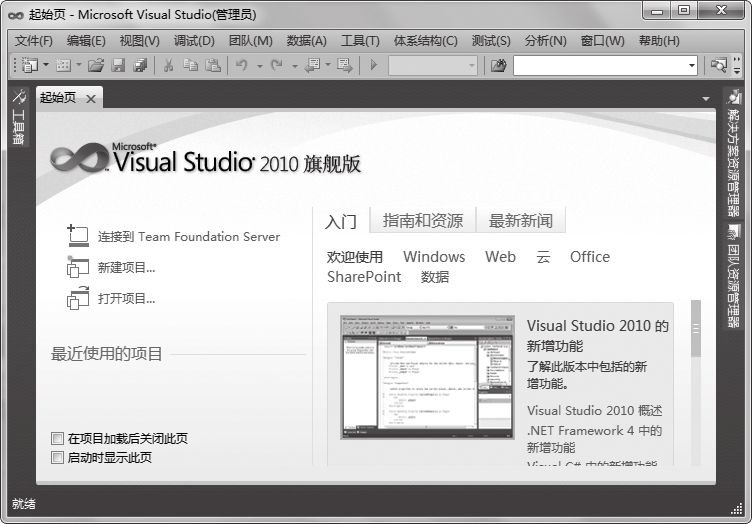Open the 测试(S) menu
The height and width of the screenshot is (524, 752).
[x=491, y=41]
